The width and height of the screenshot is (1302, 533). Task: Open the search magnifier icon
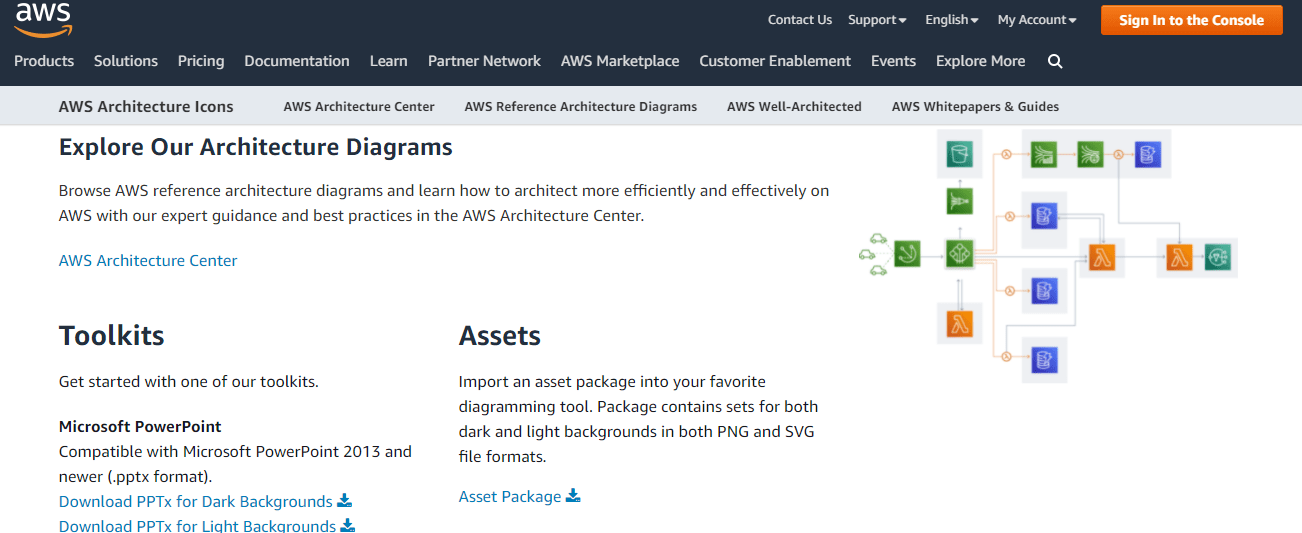[1055, 61]
